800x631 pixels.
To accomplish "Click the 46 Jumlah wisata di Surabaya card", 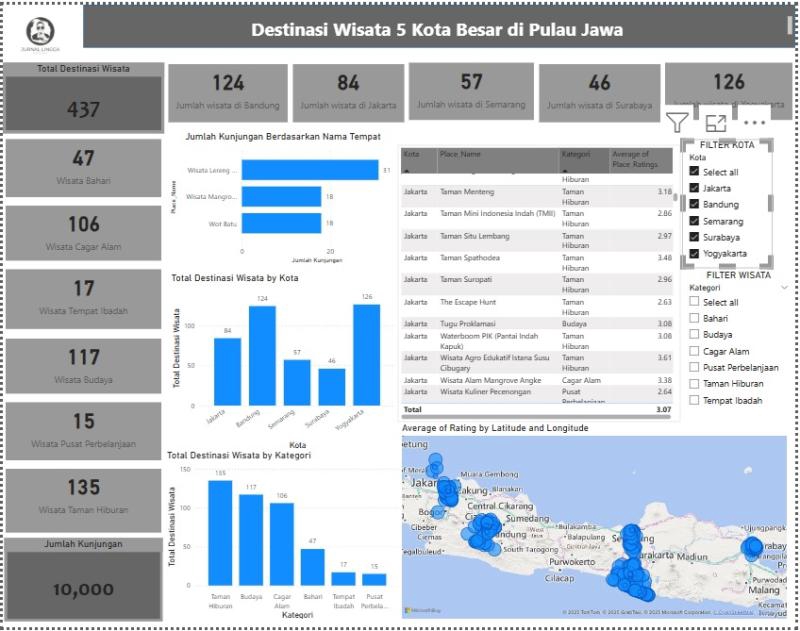I will 599,92.
